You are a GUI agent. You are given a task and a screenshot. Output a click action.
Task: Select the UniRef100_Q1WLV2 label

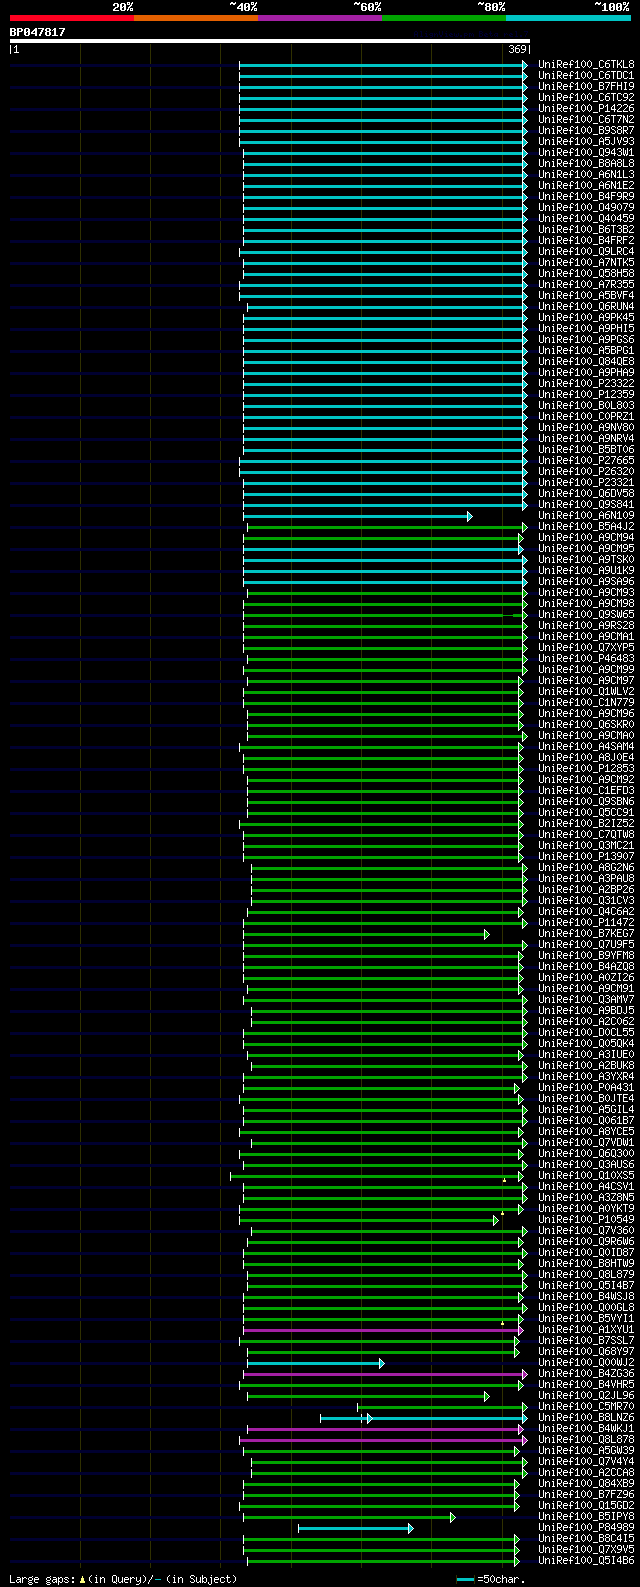click(586, 692)
